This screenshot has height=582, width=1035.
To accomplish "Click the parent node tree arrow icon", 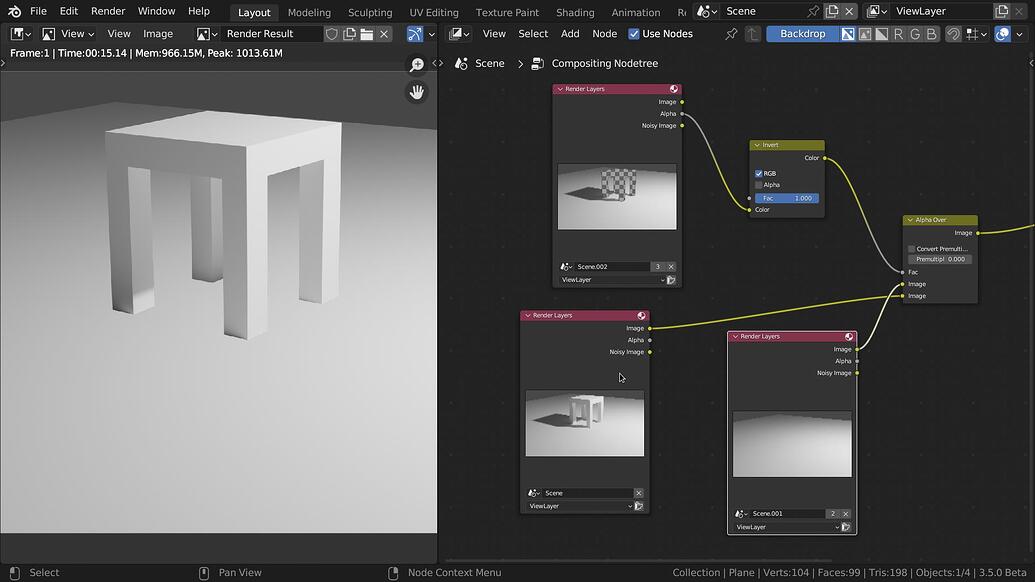I will click(752, 34).
